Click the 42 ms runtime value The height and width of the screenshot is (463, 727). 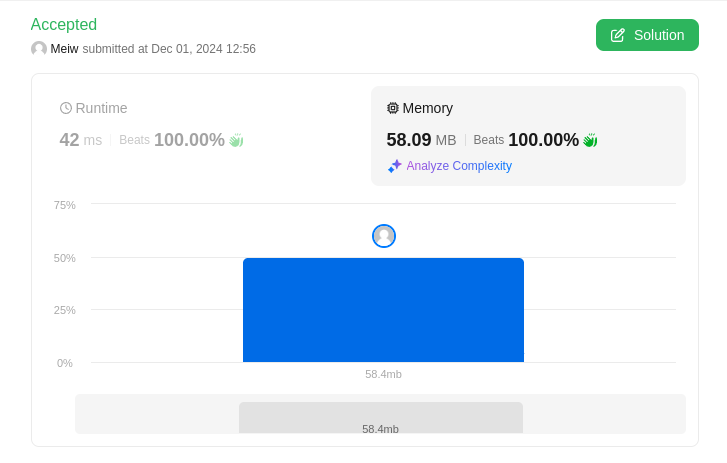(x=81, y=140)
